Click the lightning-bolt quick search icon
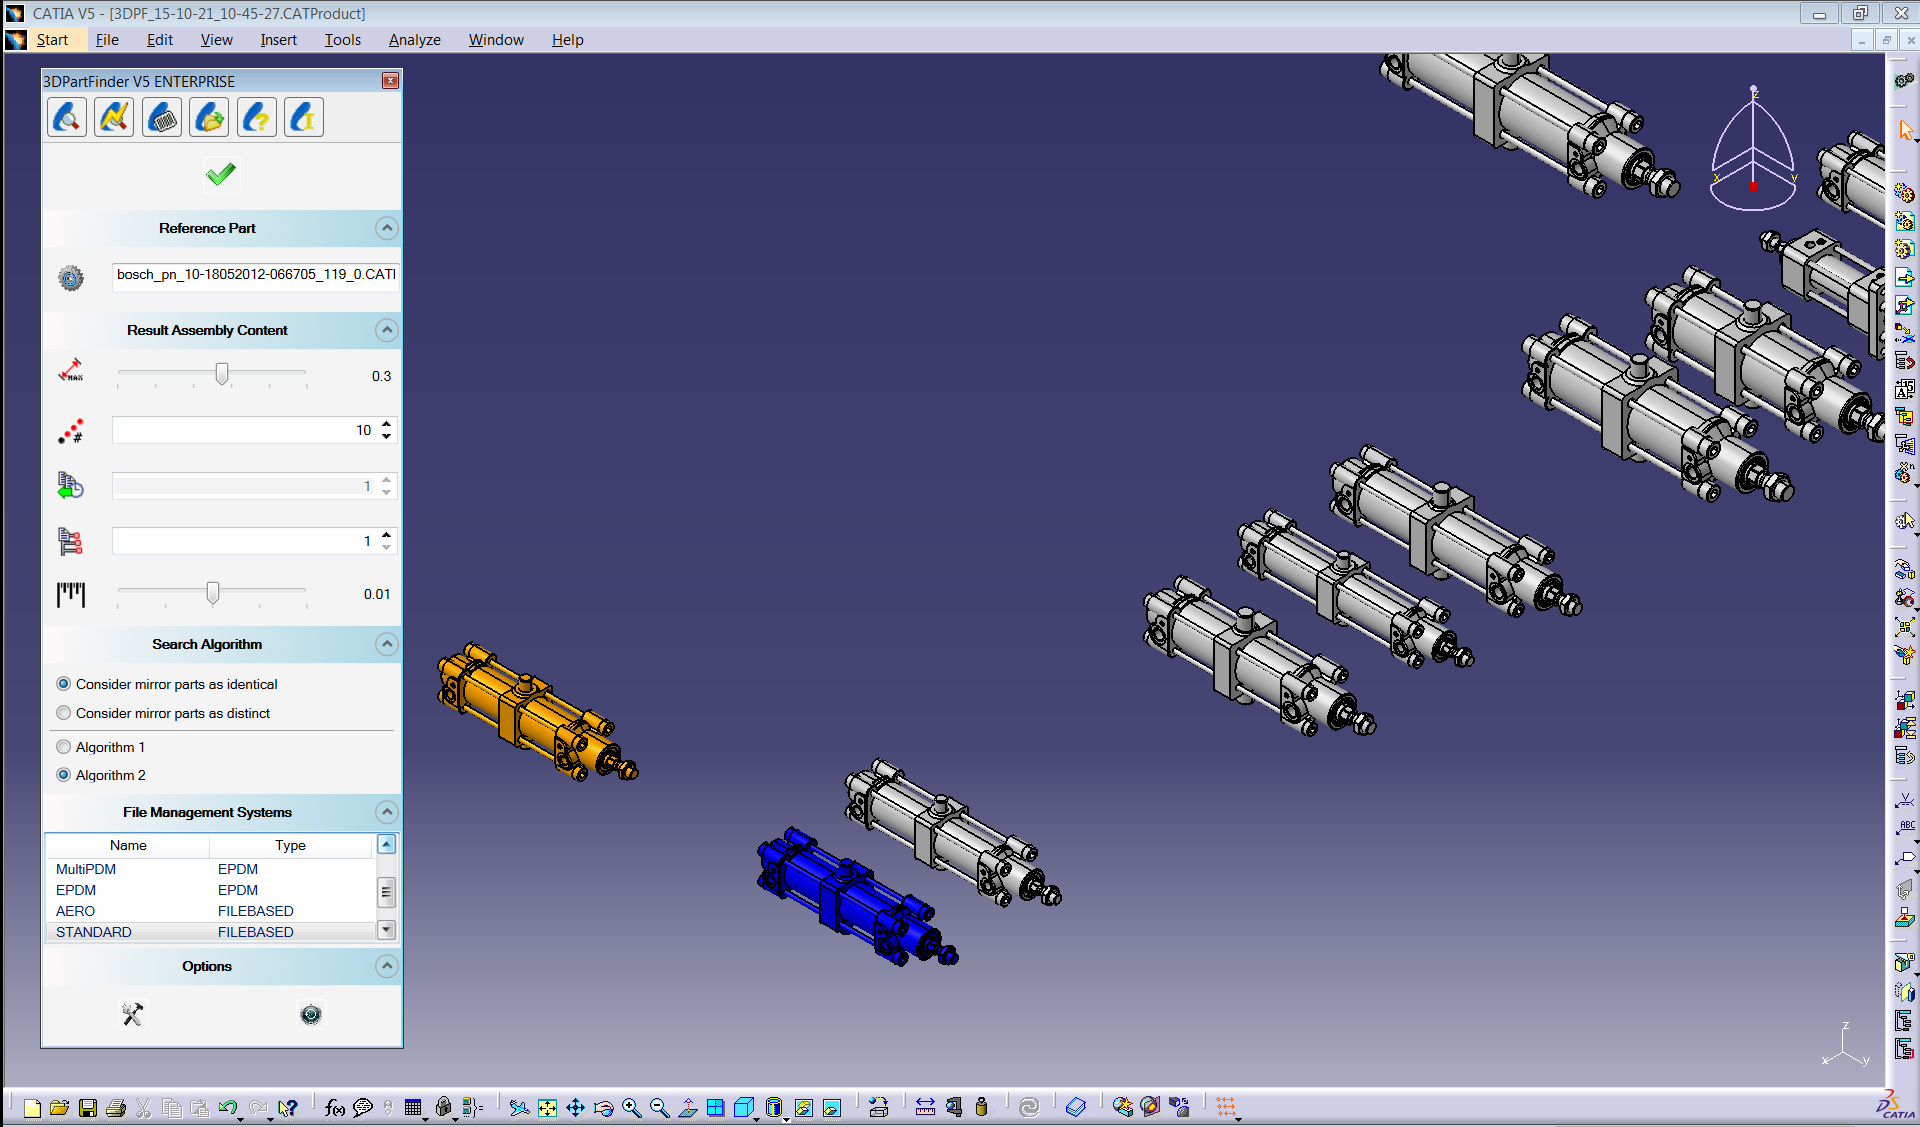This screenshot has height=1127, width=1920. [x=114, y=118]
